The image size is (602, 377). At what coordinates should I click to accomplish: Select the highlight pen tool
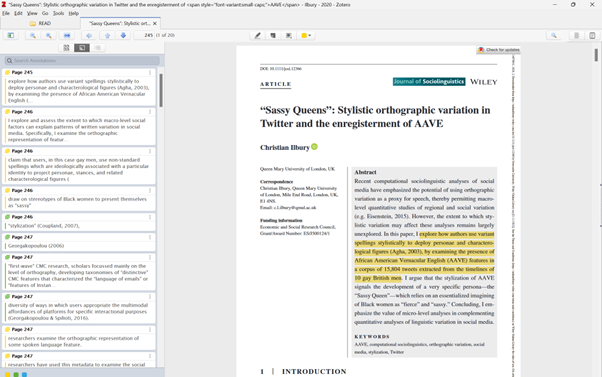[x=258, y=35]
